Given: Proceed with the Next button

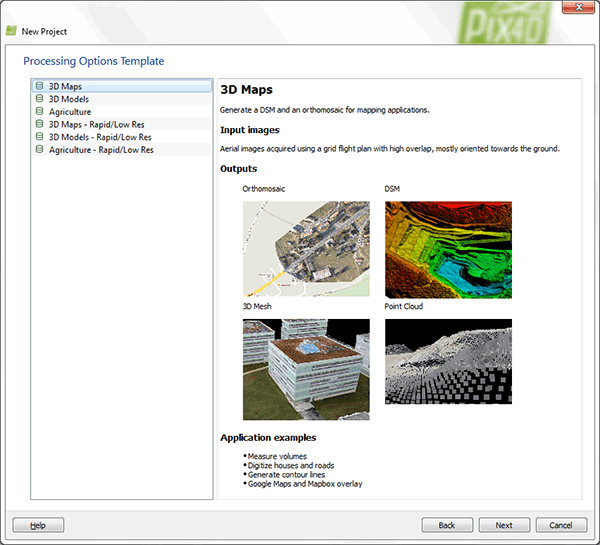Looking at the screenshot, I should click(504, 525).
